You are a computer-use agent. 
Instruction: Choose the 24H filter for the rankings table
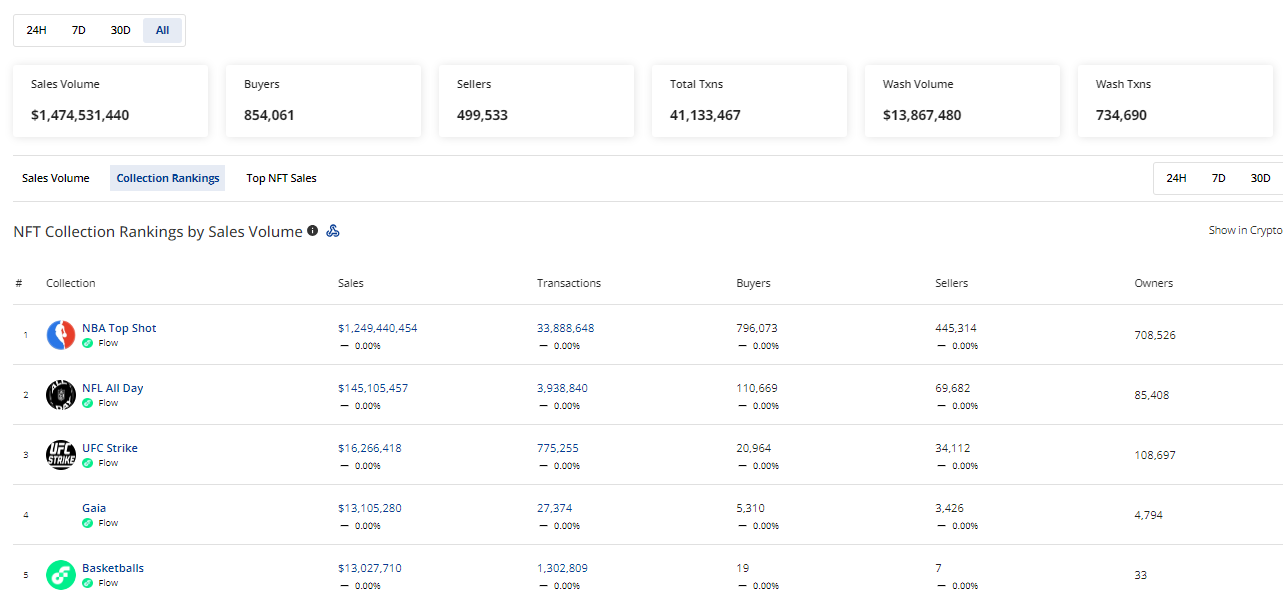1176,178
